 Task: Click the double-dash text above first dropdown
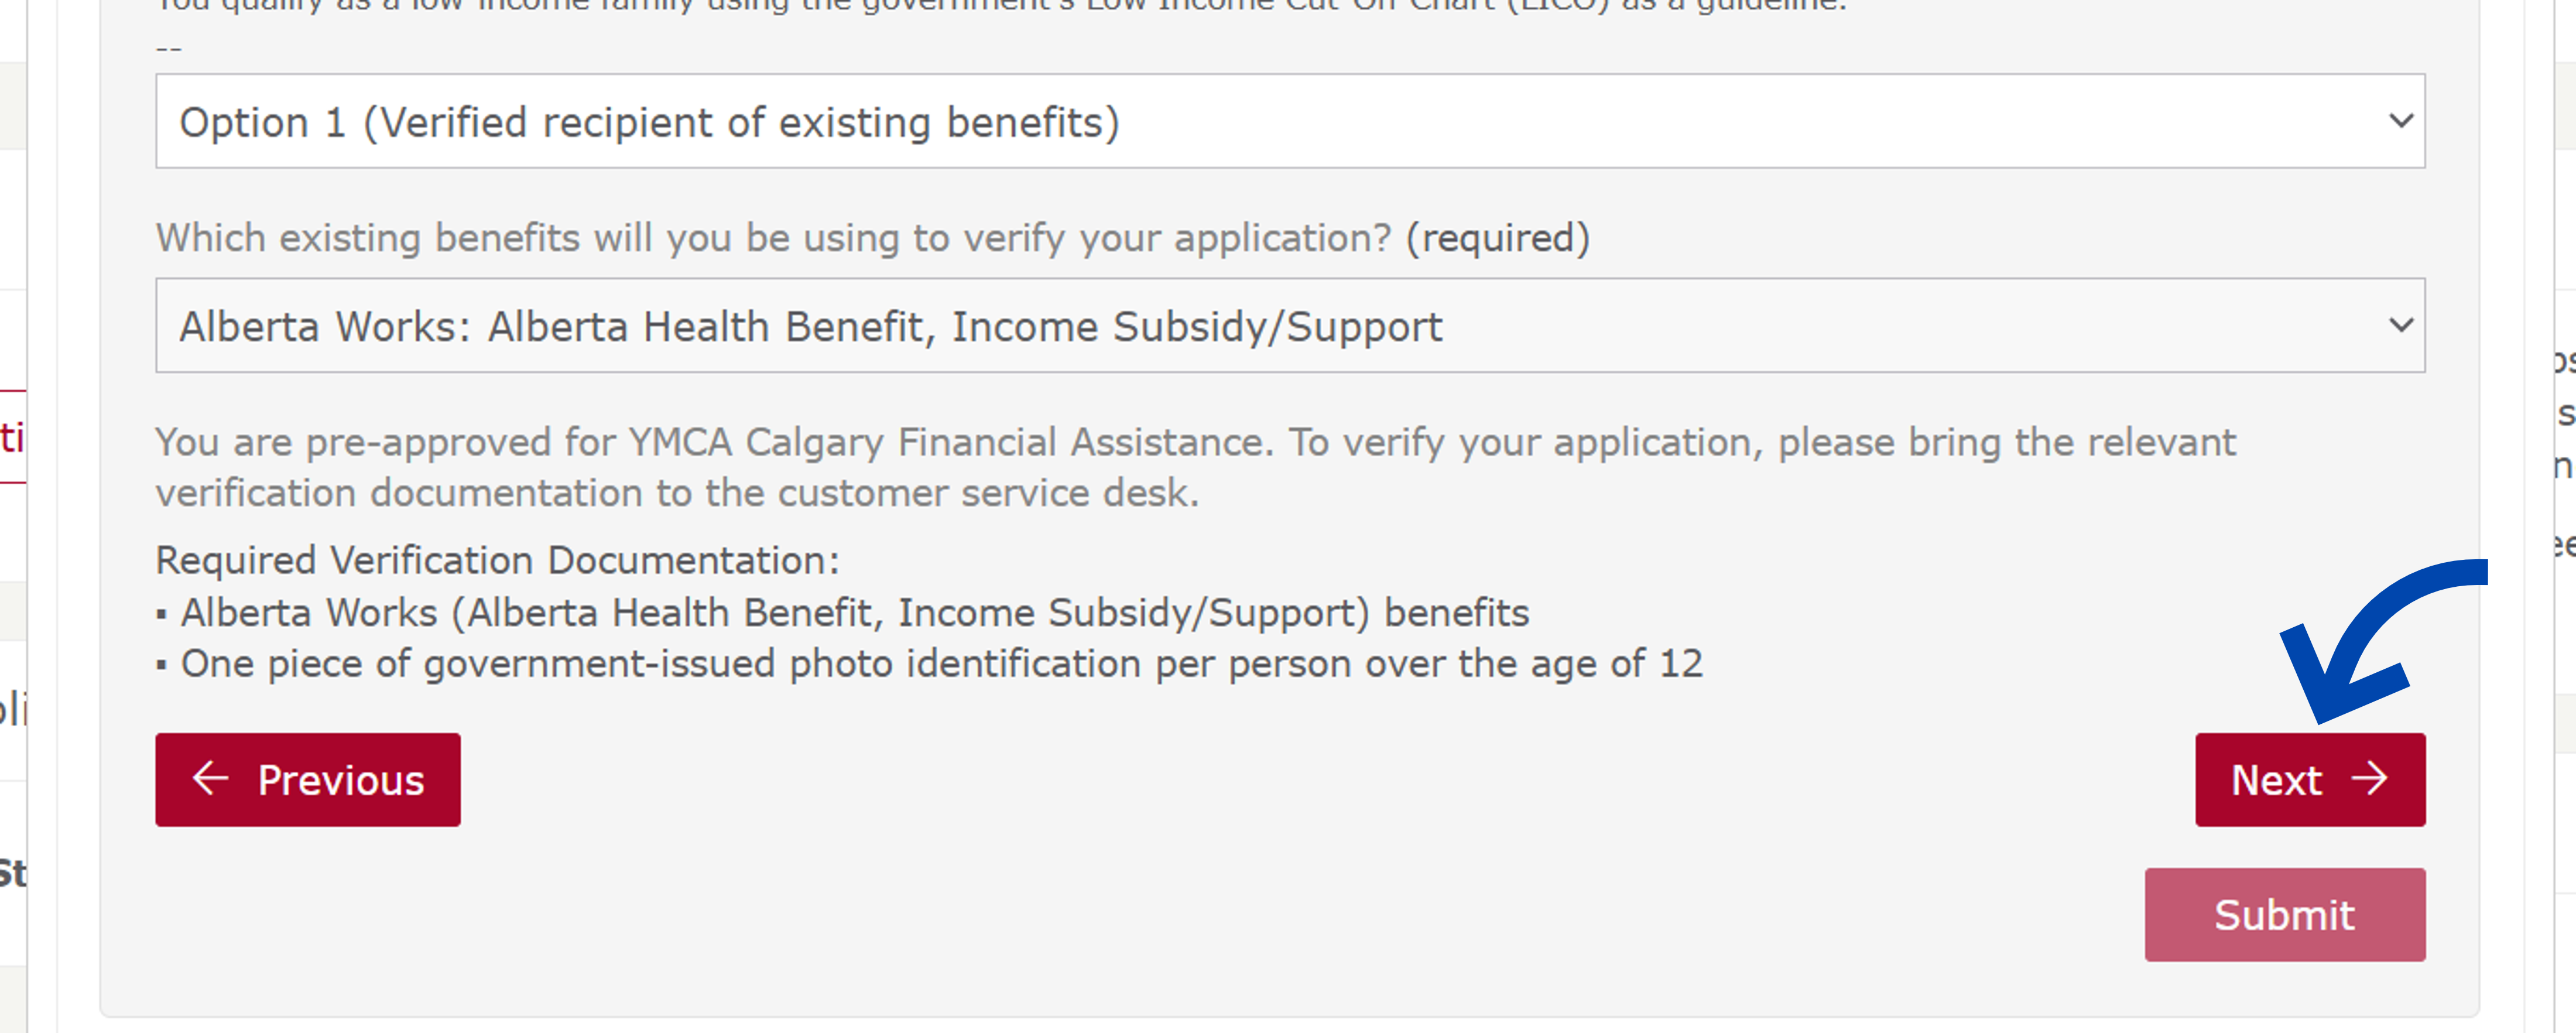168,48
